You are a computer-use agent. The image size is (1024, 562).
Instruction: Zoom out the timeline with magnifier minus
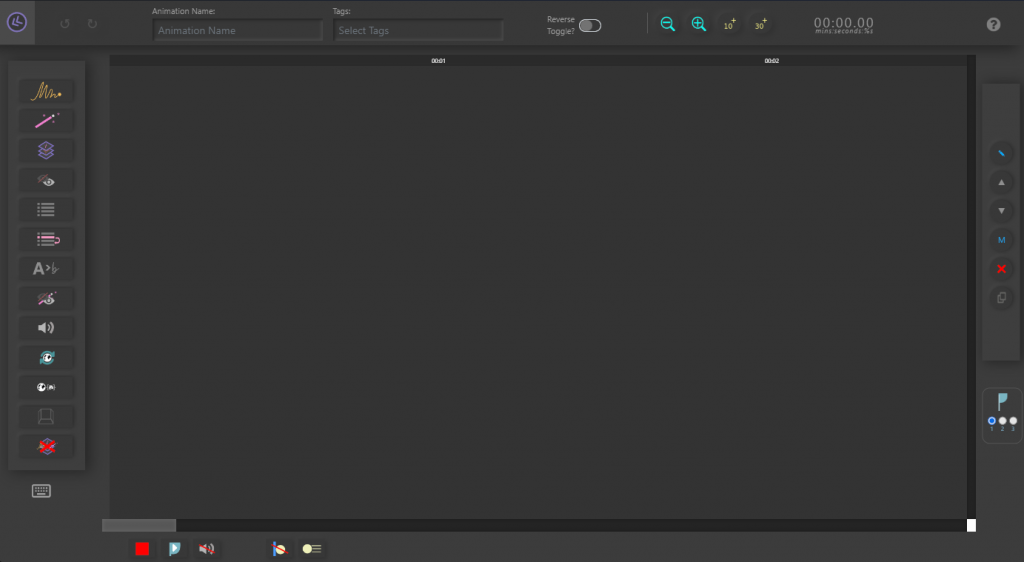click(668, 24)
